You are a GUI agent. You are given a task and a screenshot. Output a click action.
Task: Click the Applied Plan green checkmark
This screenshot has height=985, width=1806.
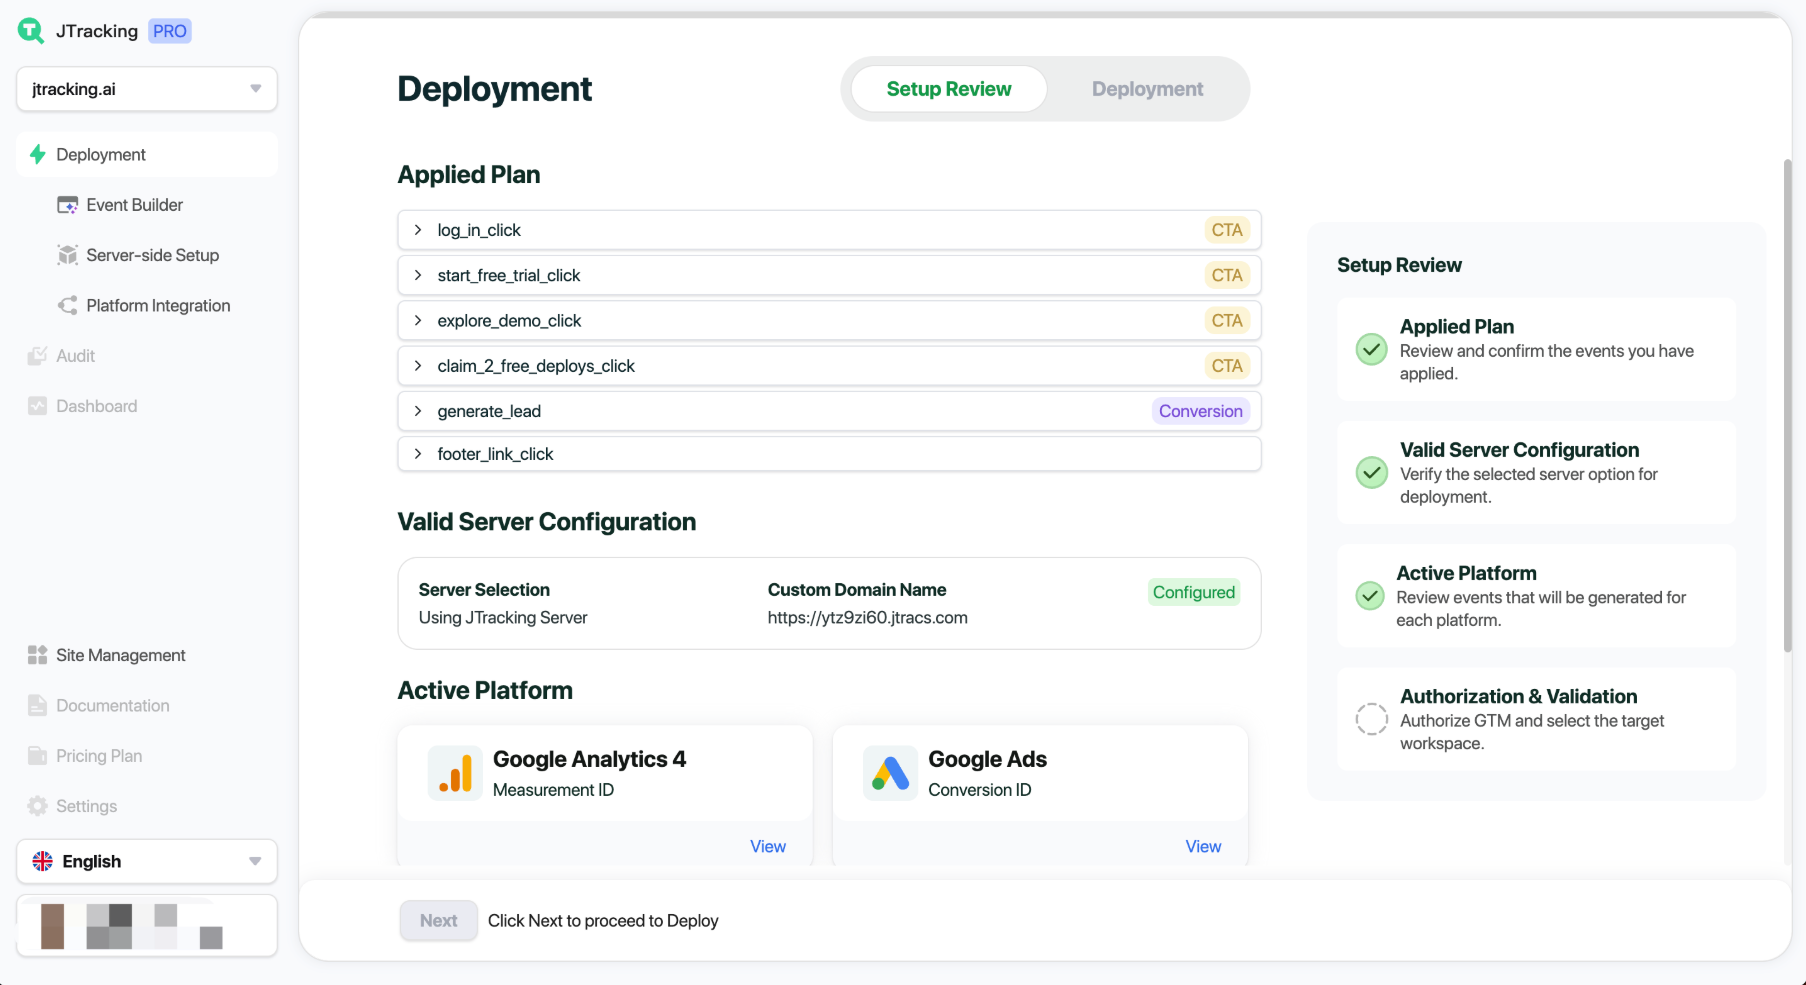pyautogui.click(x=1371, y=349)
